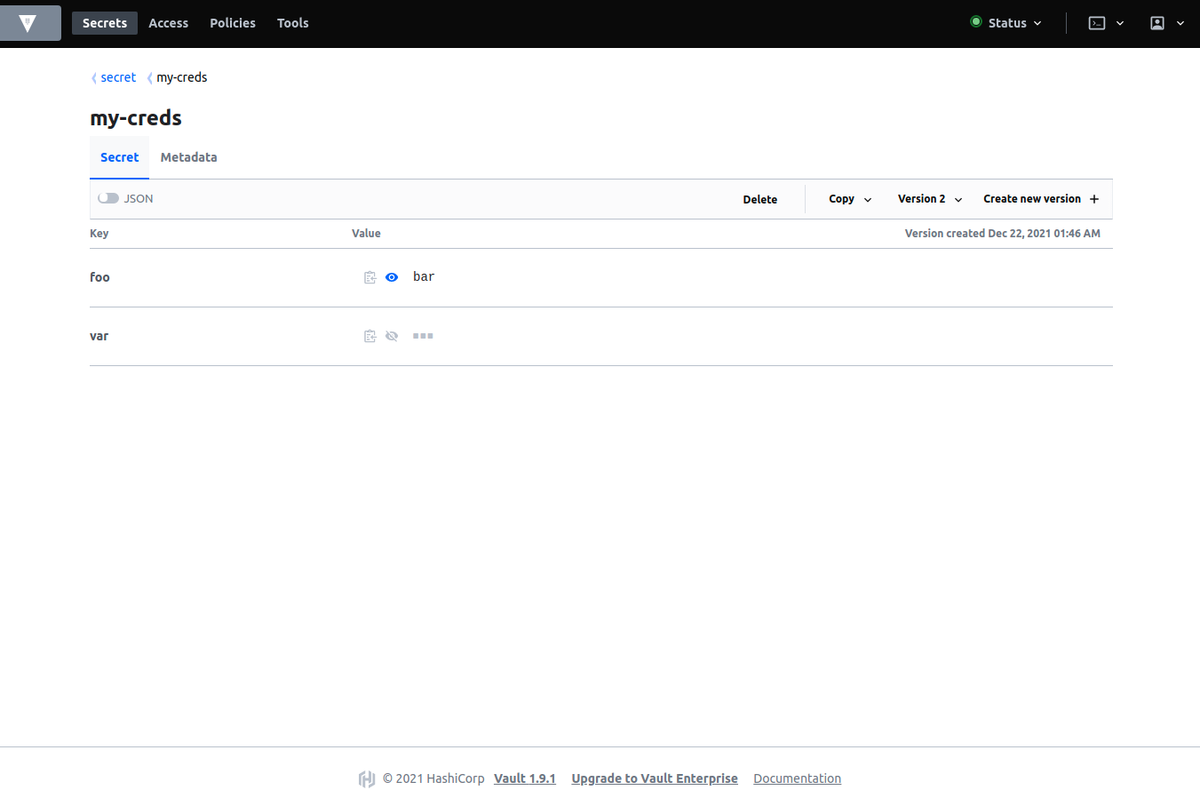
Task: Open the Vault 1.9.1 version link
Action: (525, 778)
